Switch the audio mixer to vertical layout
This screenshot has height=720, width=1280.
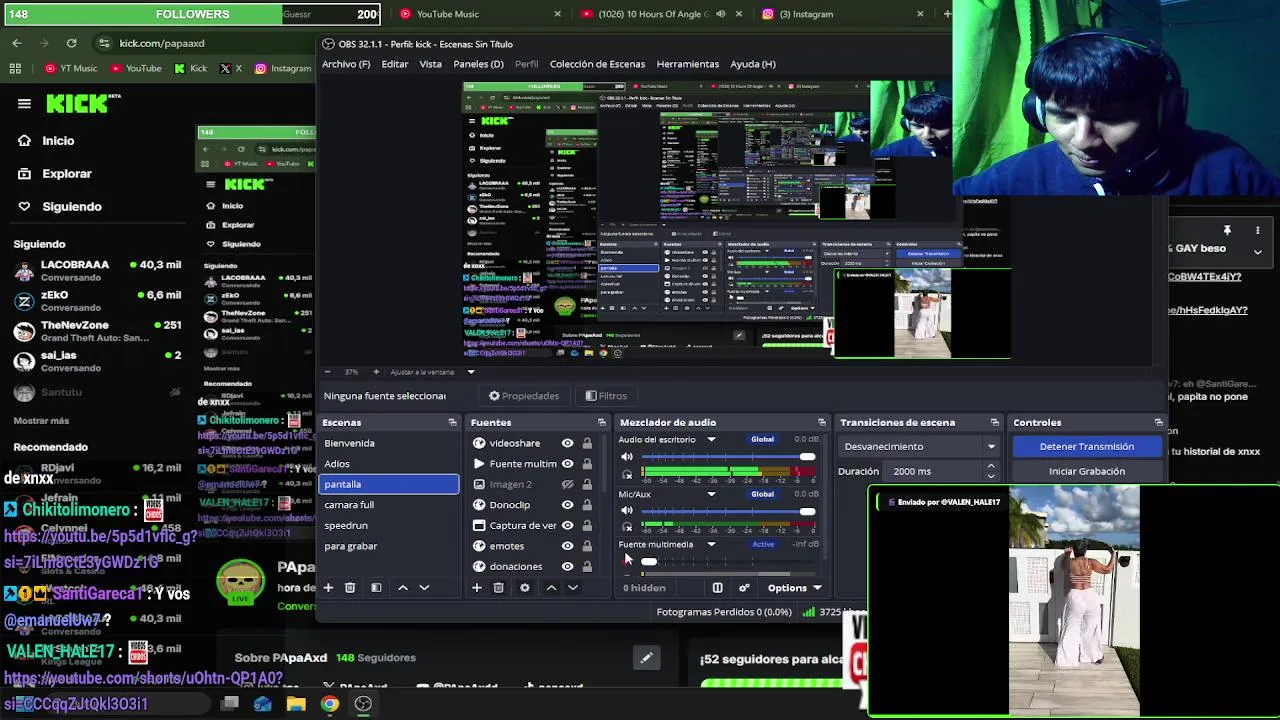coord(717,588)
